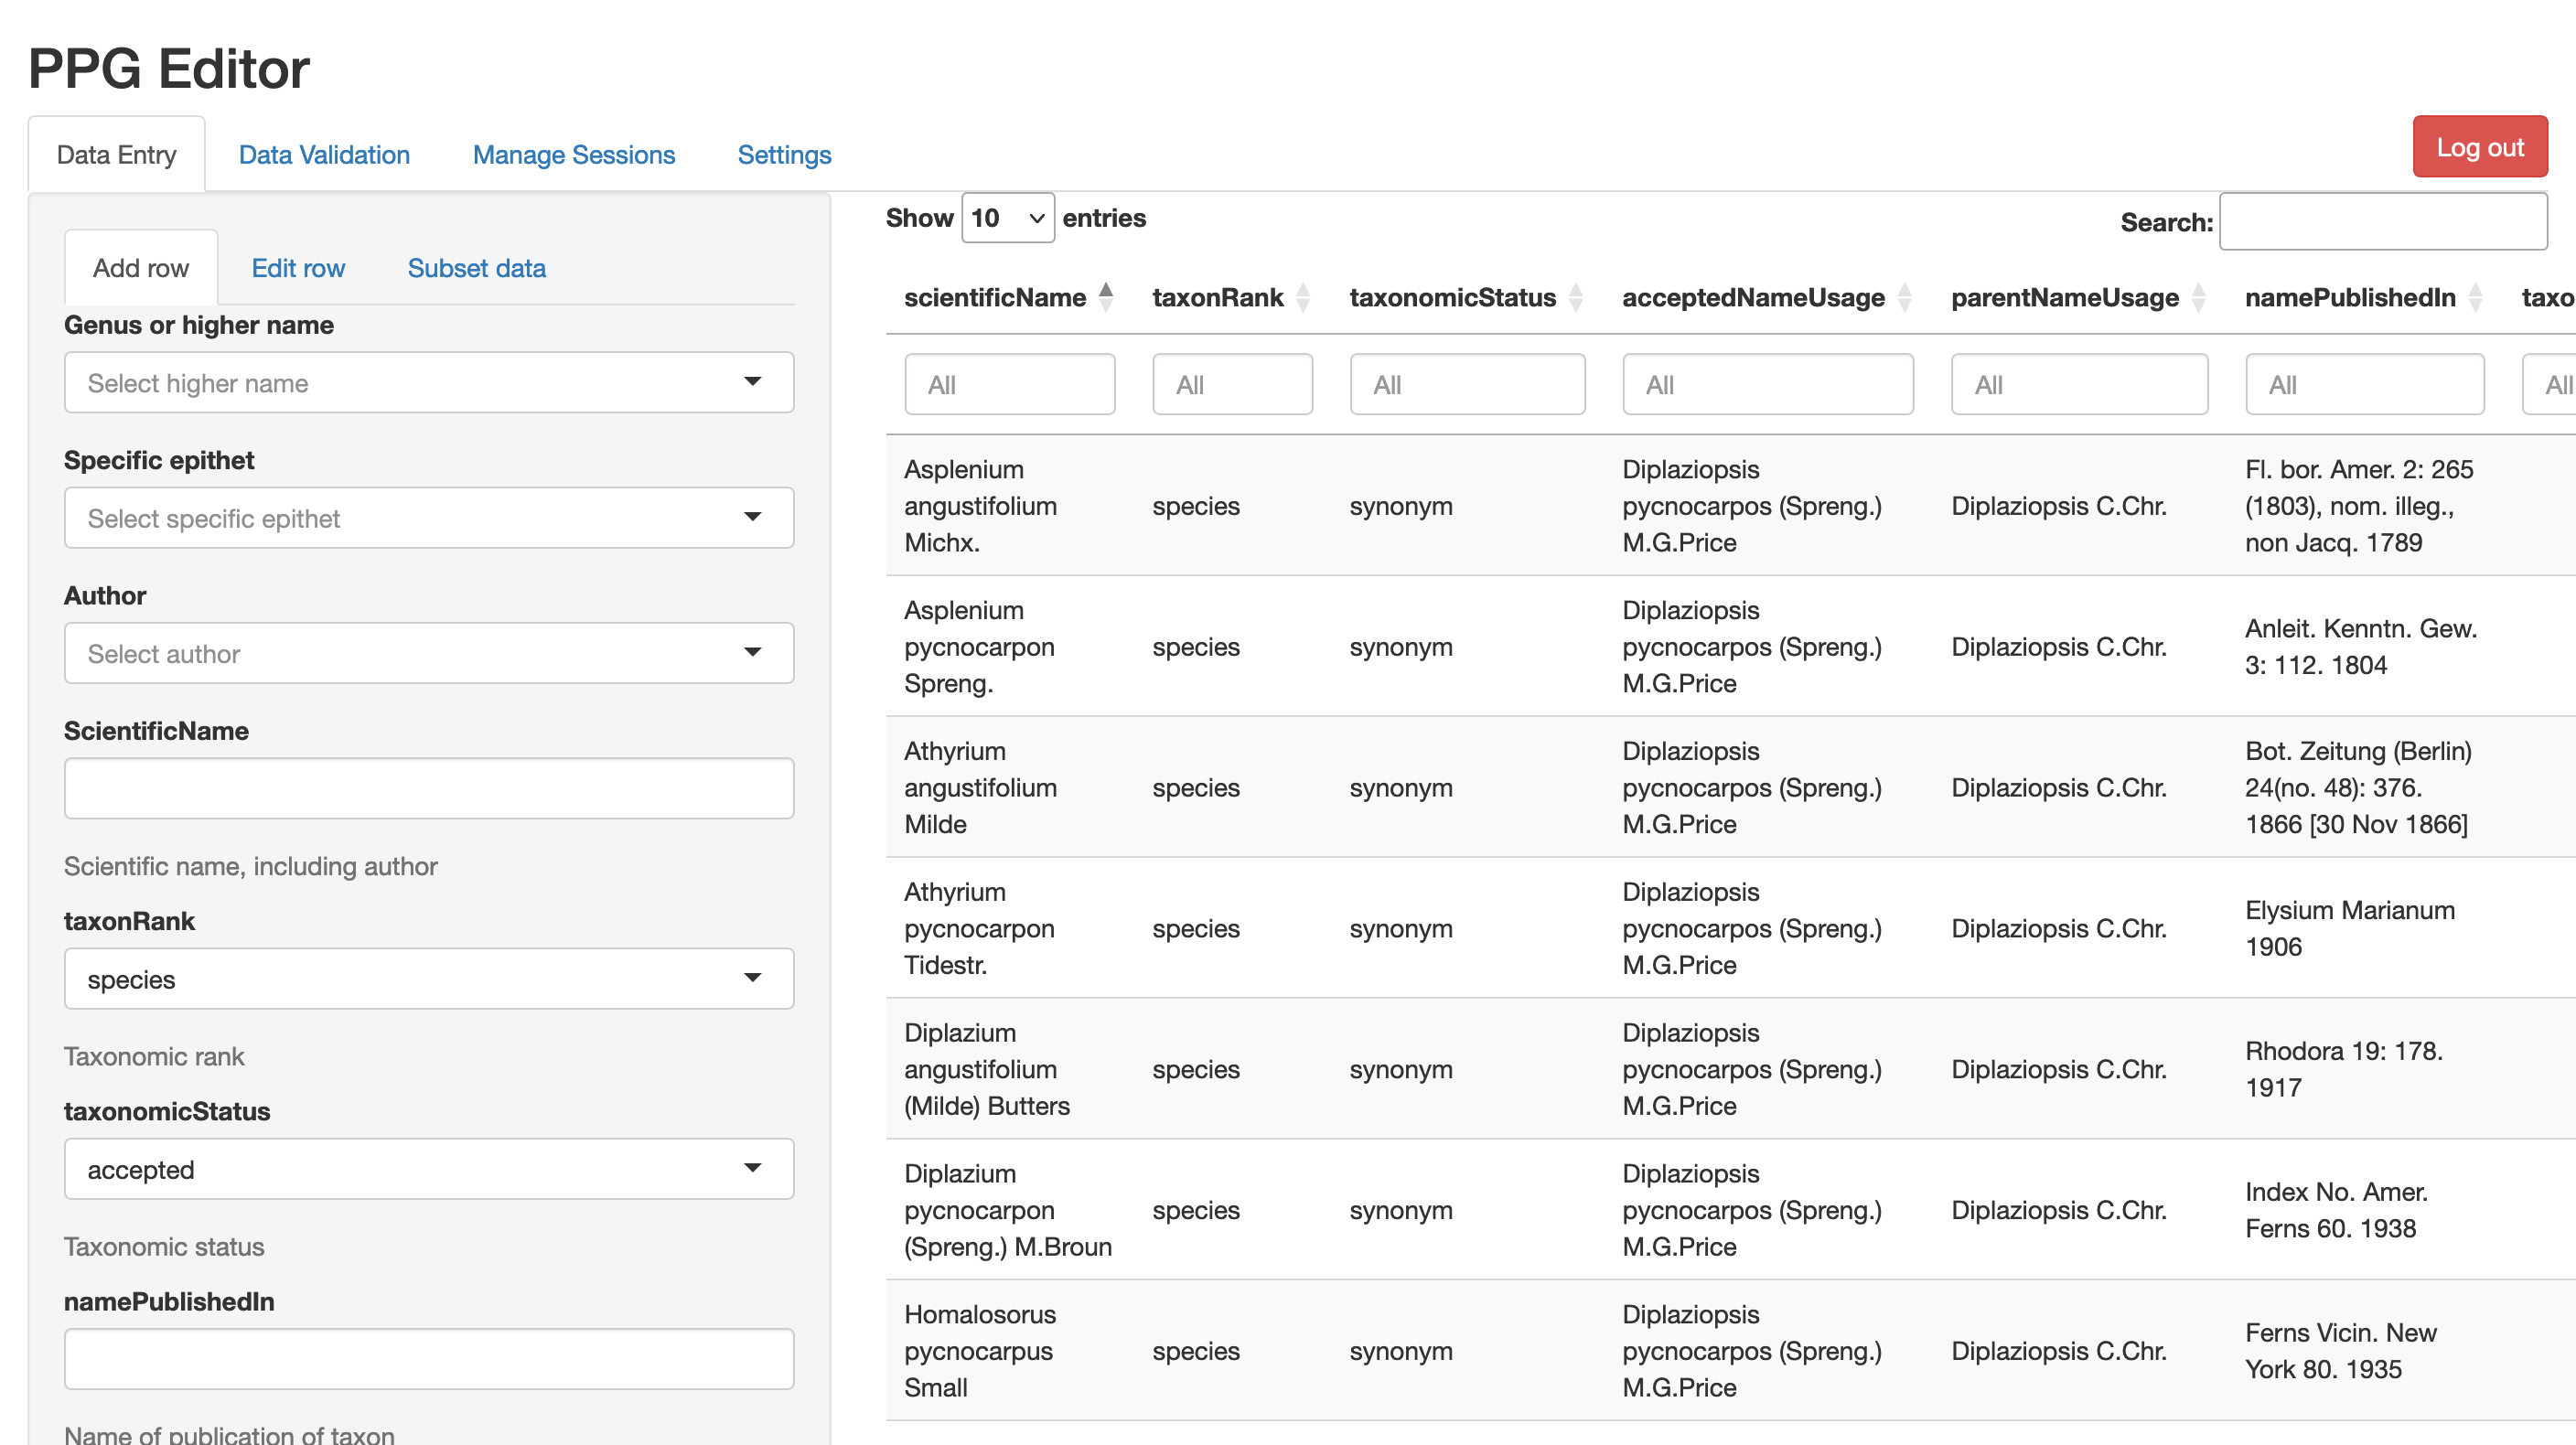
Task: Open taxonomicStatus accepted dropdown
Action: [428, 1169]
